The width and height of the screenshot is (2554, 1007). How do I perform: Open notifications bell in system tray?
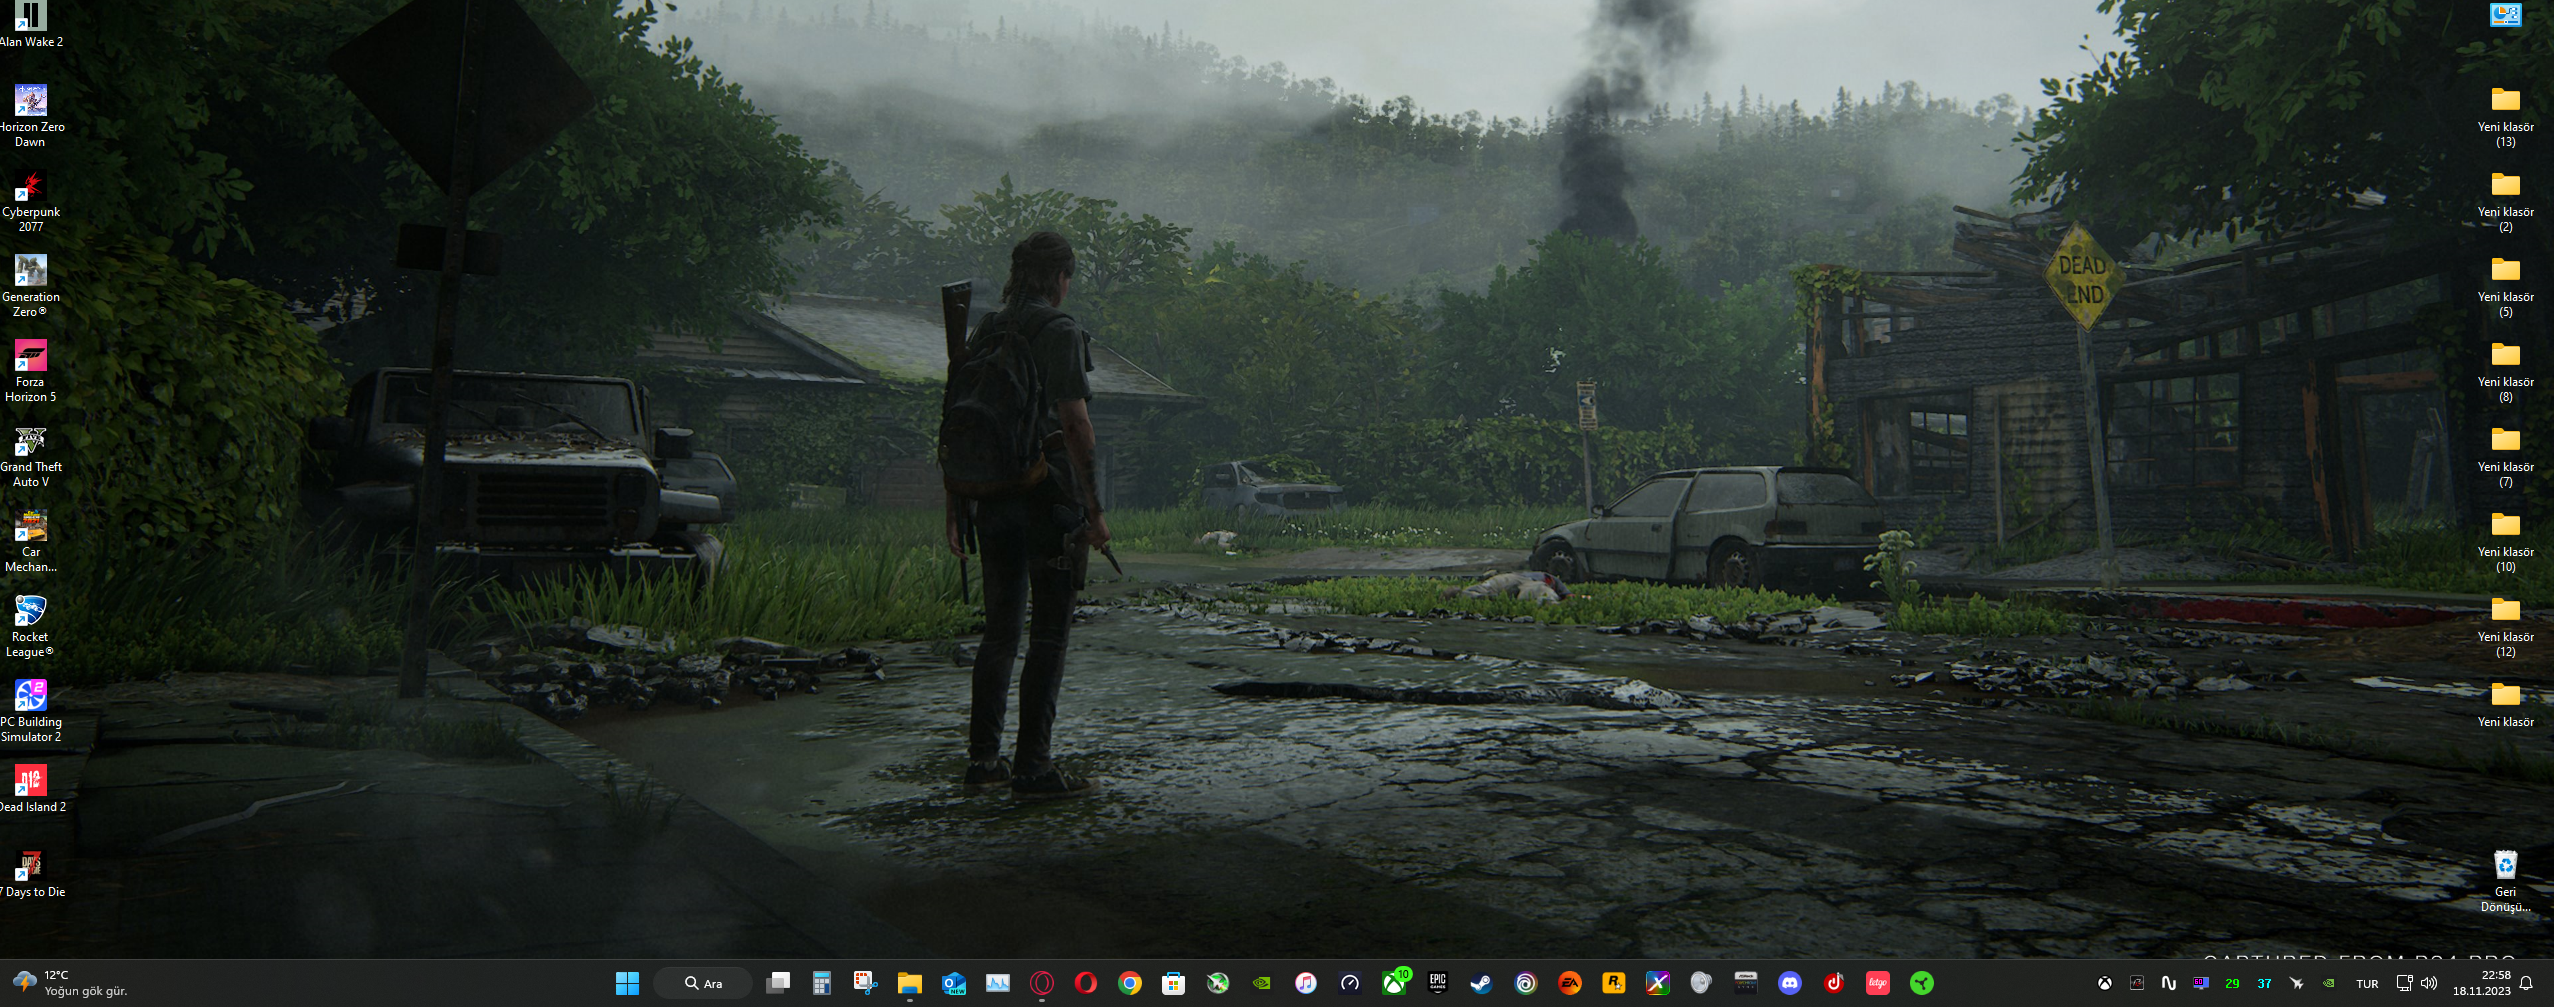[2526, 983]
